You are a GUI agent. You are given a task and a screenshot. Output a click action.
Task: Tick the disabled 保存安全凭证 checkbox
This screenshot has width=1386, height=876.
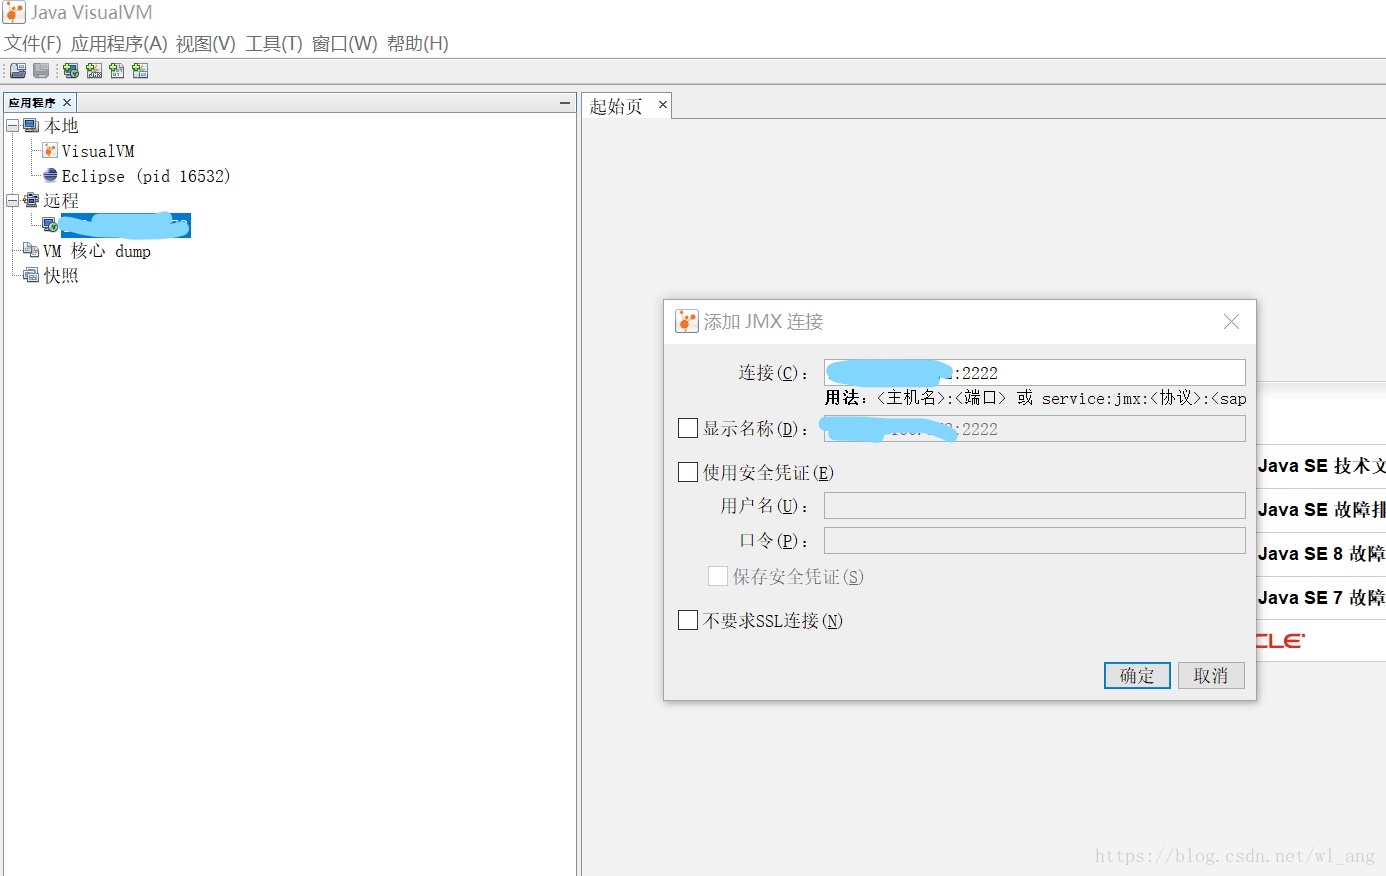[718, 576]
